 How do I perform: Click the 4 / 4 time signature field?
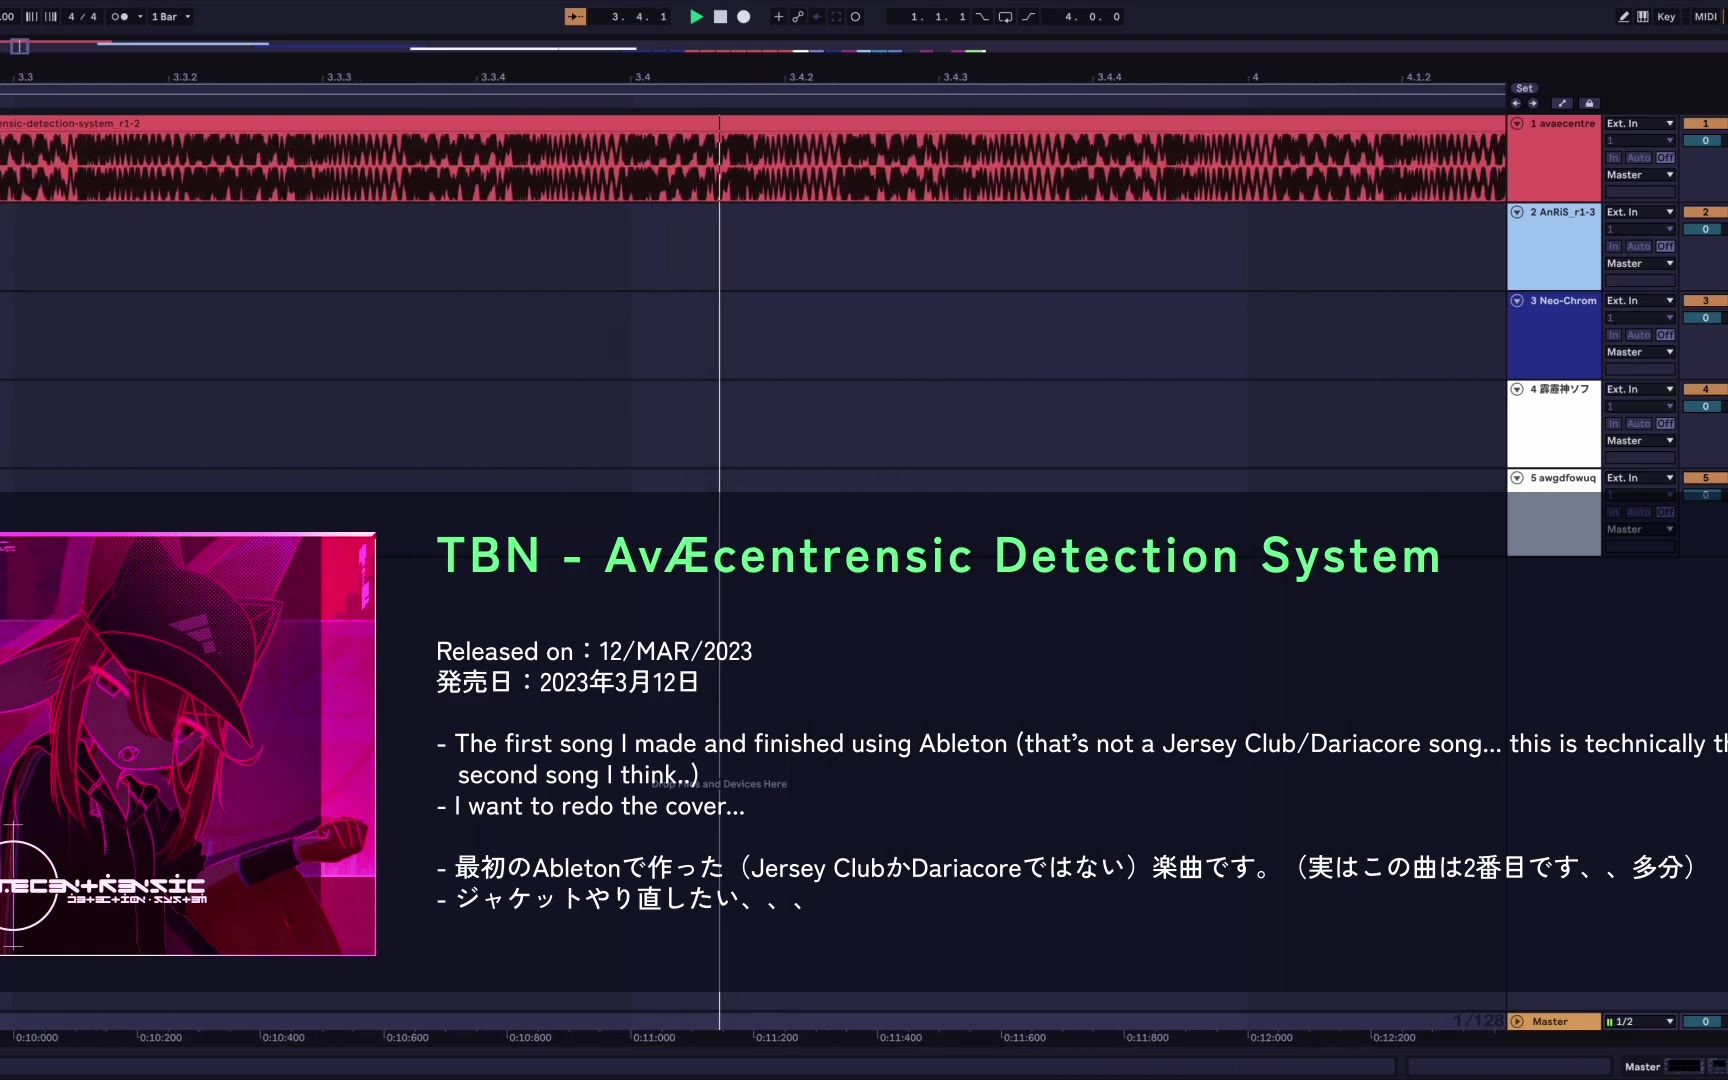click(83, 17)
